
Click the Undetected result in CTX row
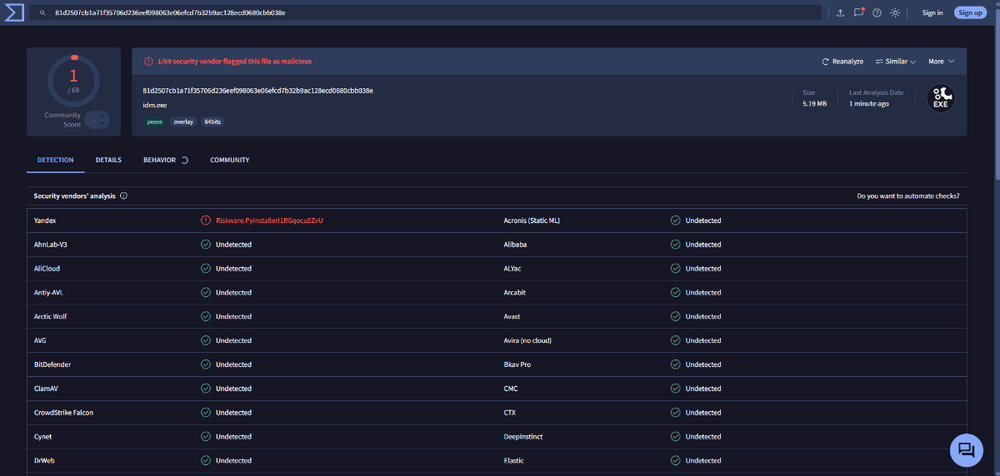[703, 413]
